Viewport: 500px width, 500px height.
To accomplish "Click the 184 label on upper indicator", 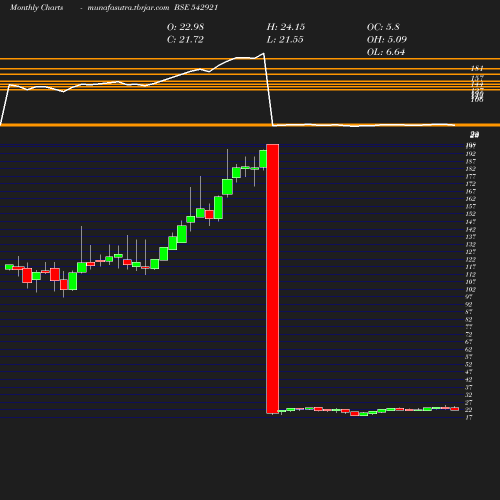I will 477,68.
